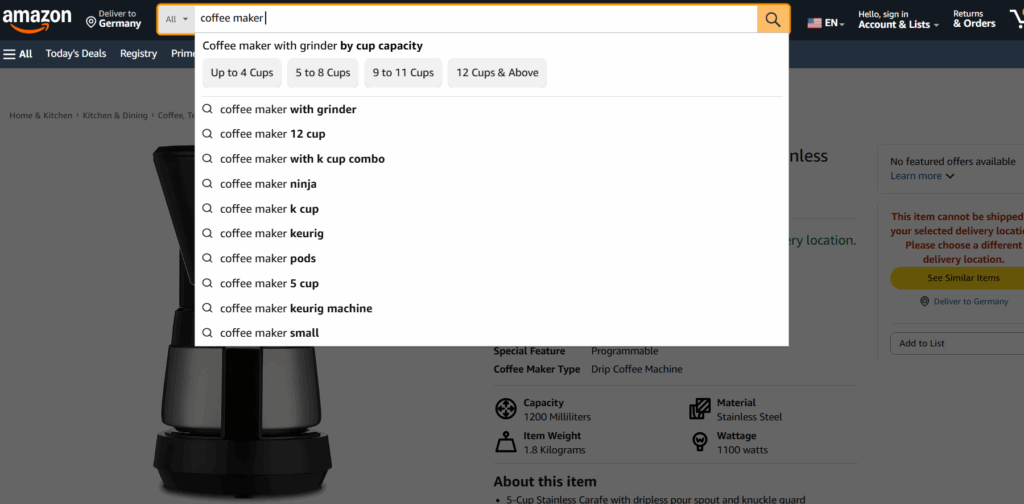Click the Wattage light bulb icon
This screenshot has width=1024, height=504.
coord(700,442)
